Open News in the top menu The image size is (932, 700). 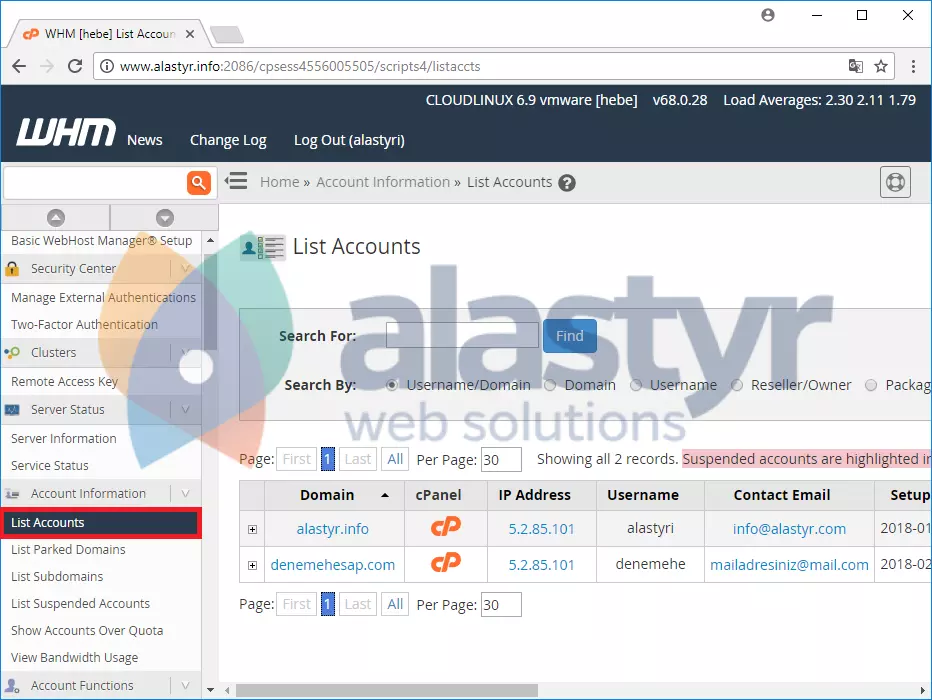point(144,140)
